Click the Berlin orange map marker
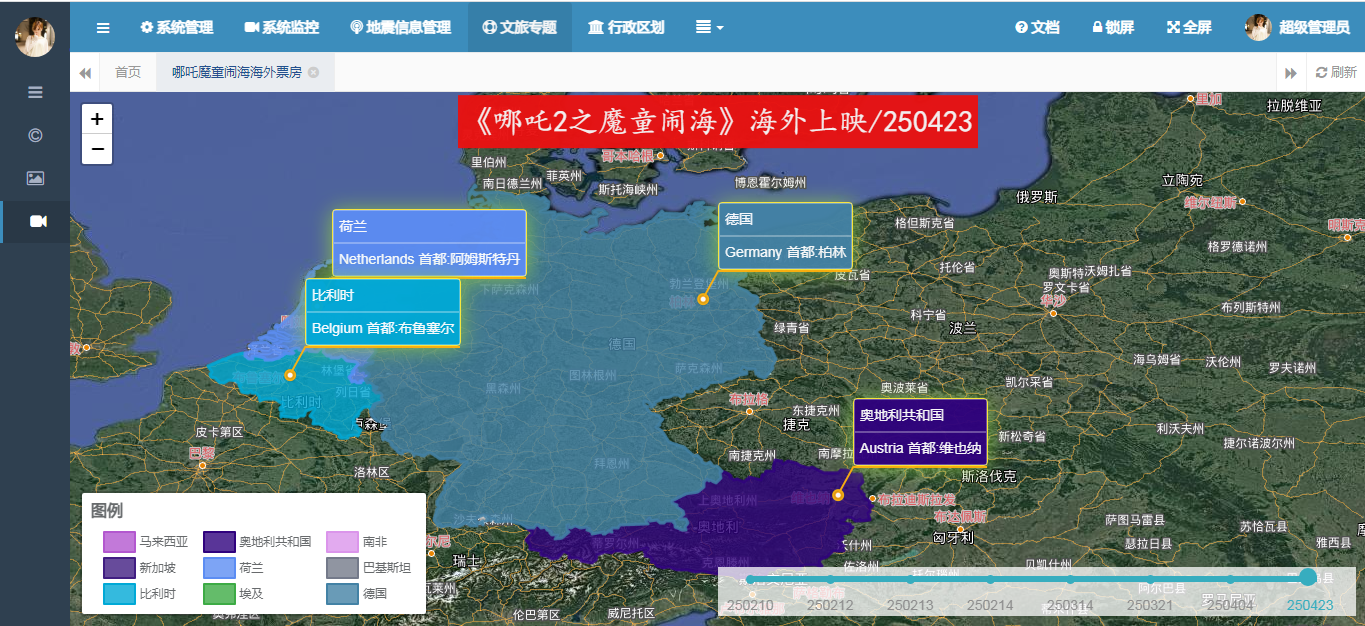1365x626 pixels. click(703, 299)
